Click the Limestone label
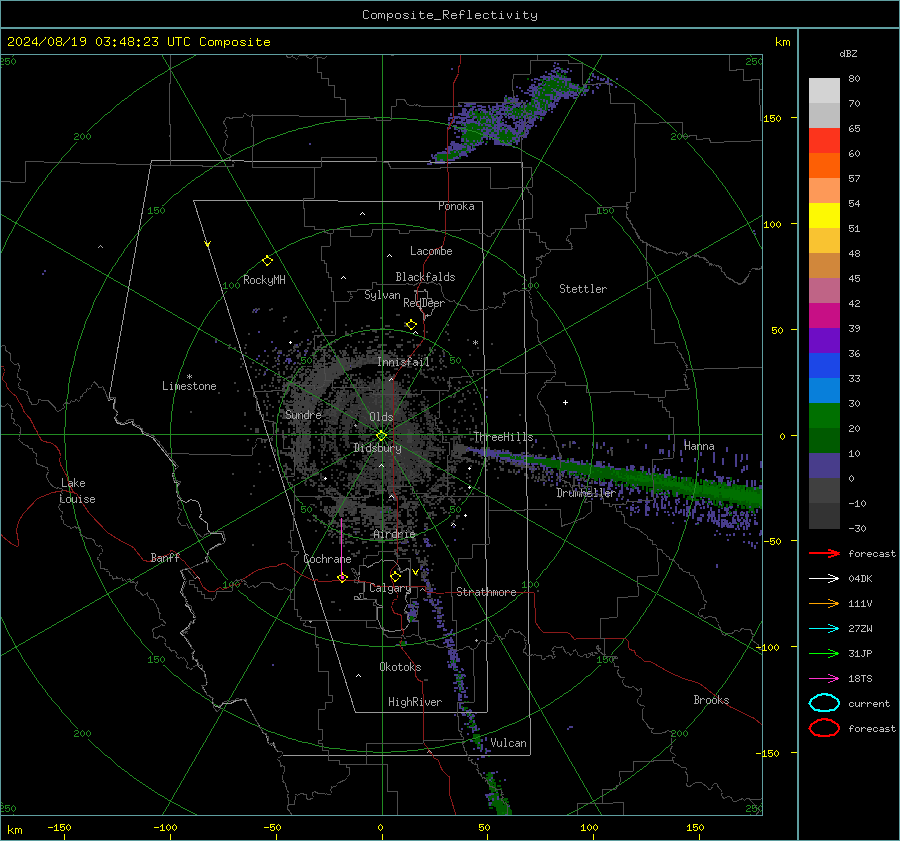The width and height of the screenshot is (900, 841). 189,386
